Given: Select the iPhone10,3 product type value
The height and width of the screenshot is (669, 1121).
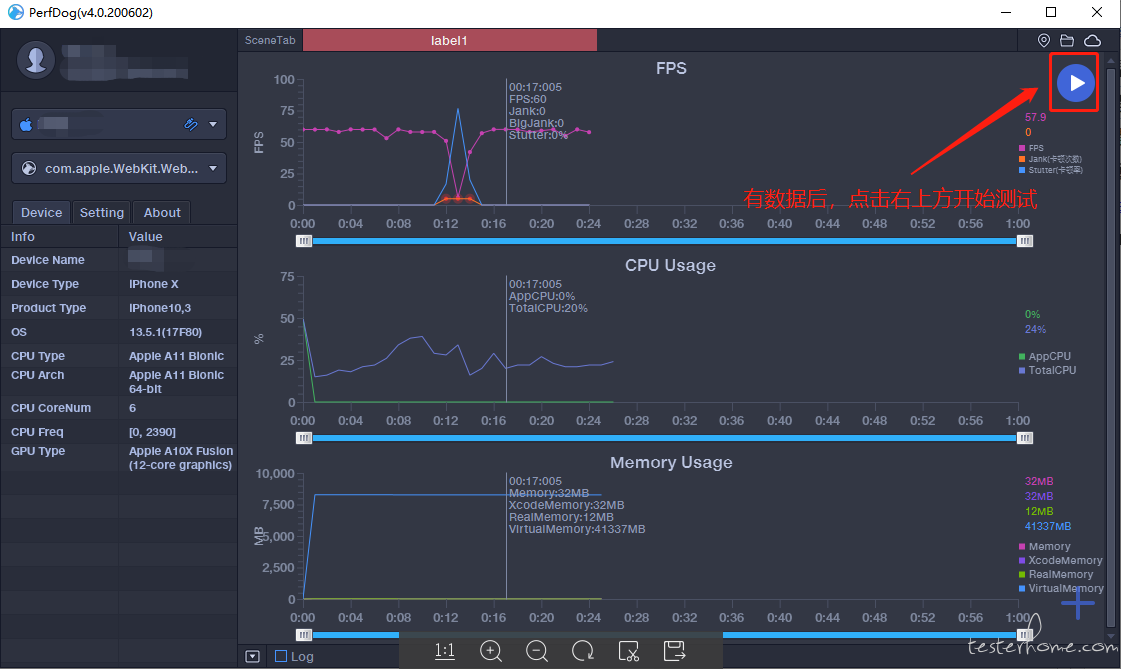Looking at the screenshot, I should 160,308.
